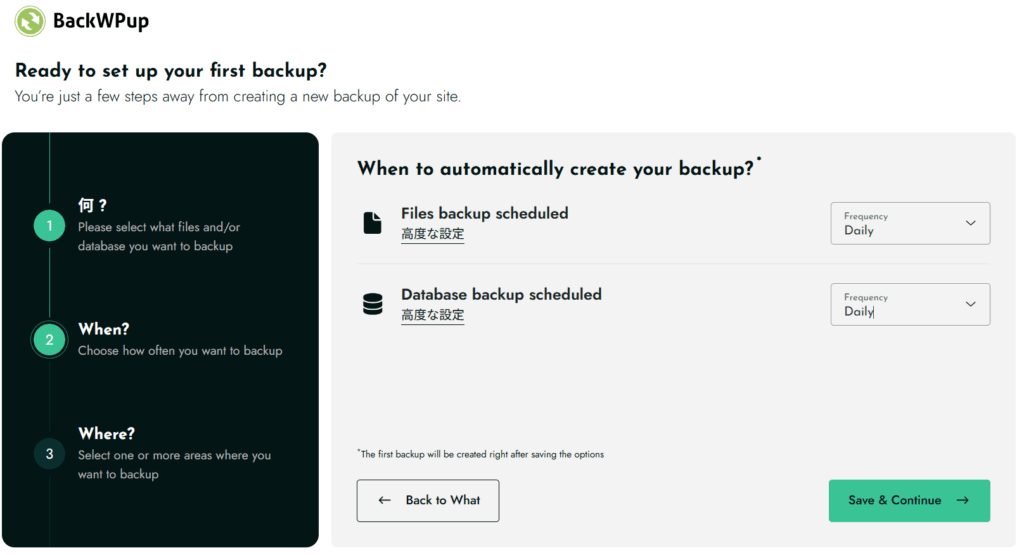Expand the chevron on Database Frequency field
The height and width of the screenshot is (555, 1024).
point(970,304)
